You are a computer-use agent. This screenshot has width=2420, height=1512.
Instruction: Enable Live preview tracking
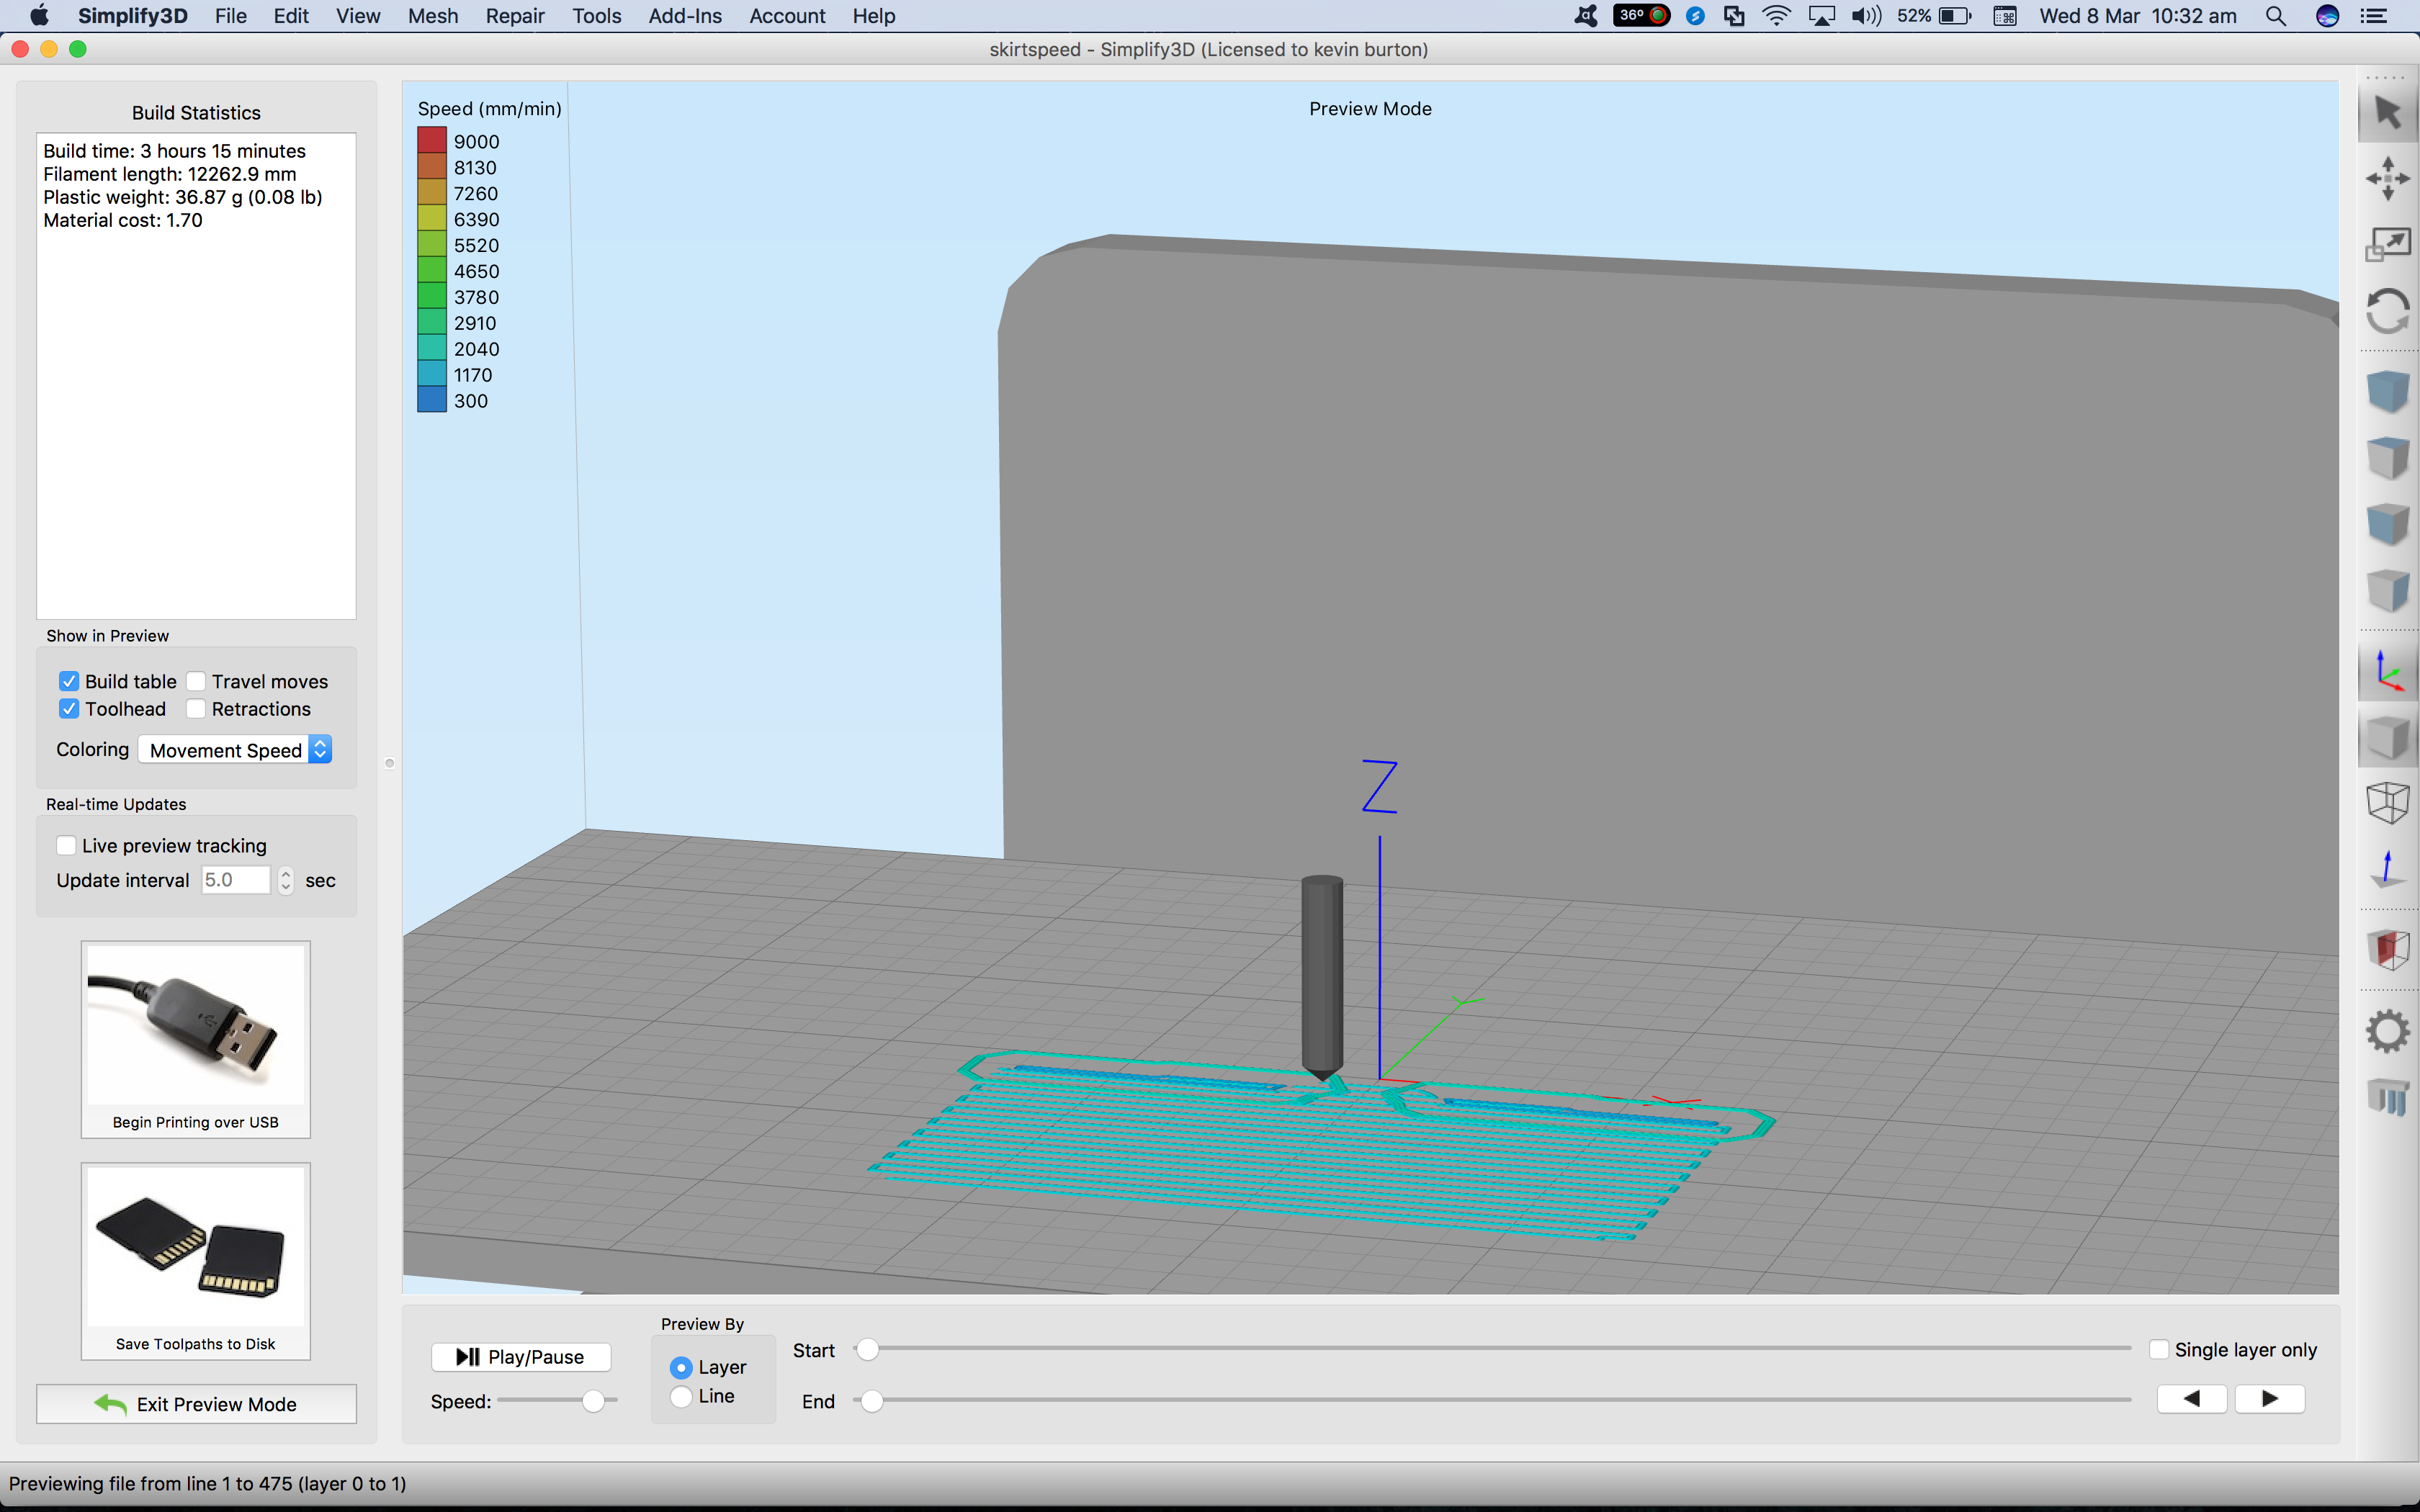[66, 846]
